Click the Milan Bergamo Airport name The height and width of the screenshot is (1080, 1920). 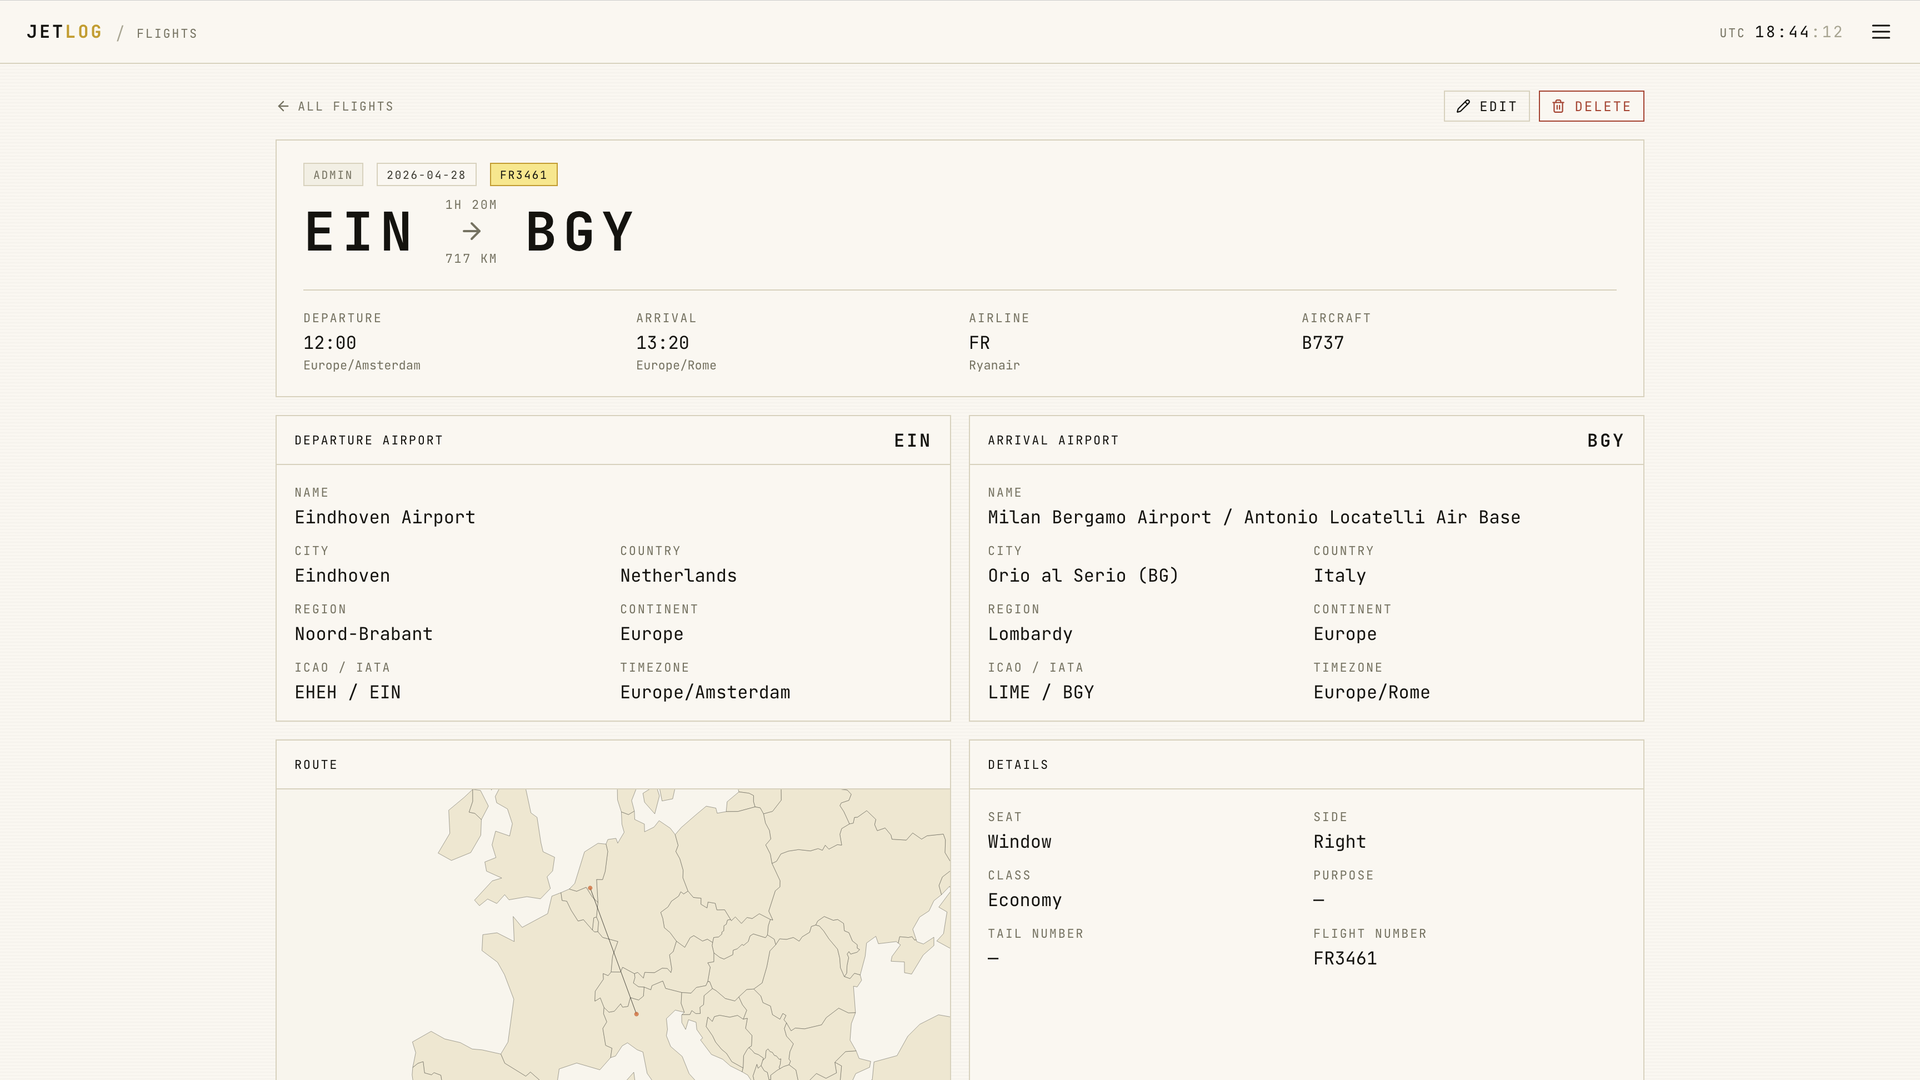point(1254,517)
